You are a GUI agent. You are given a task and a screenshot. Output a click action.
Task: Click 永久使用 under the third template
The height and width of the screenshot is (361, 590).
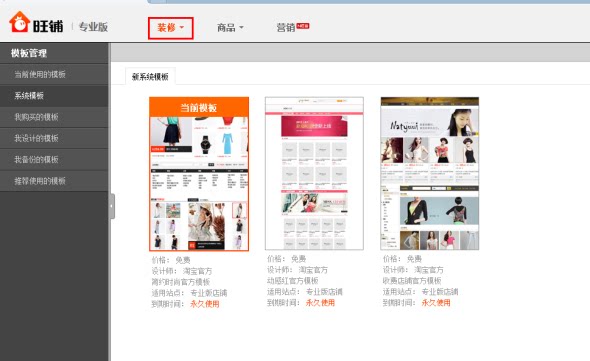point(436,303)
